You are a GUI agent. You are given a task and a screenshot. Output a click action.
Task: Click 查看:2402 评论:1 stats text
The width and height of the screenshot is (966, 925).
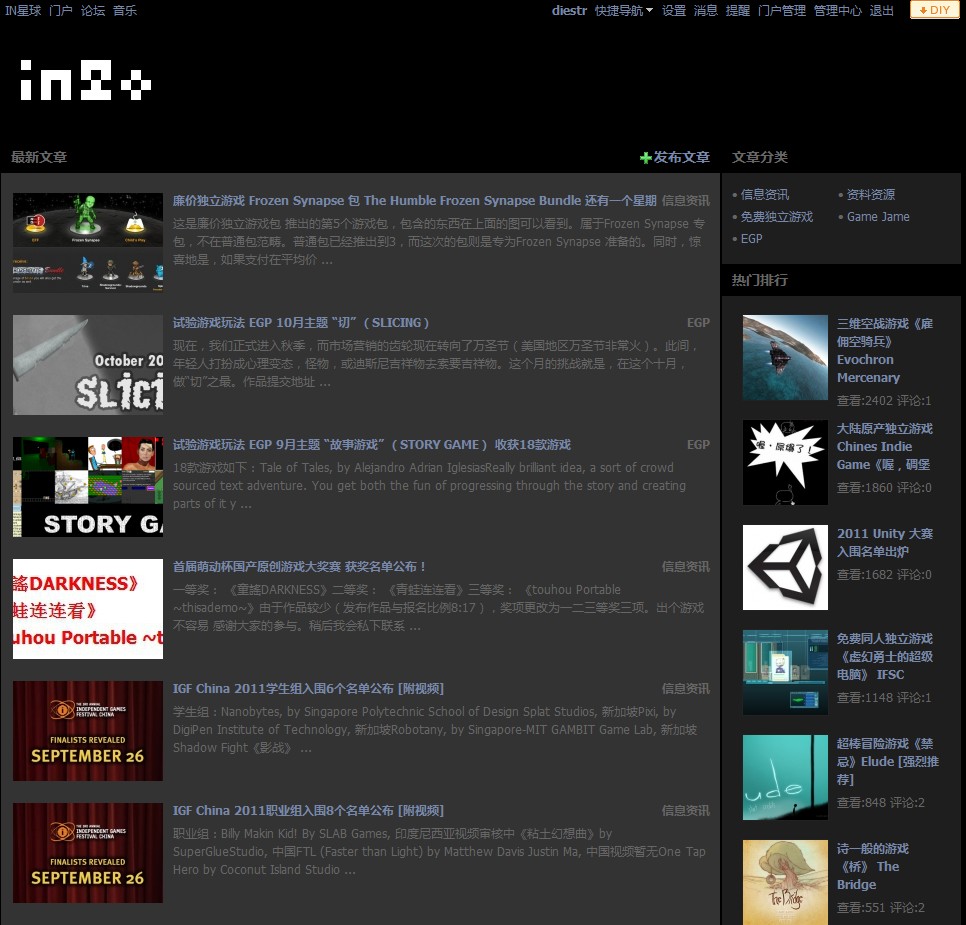[884, 401]
